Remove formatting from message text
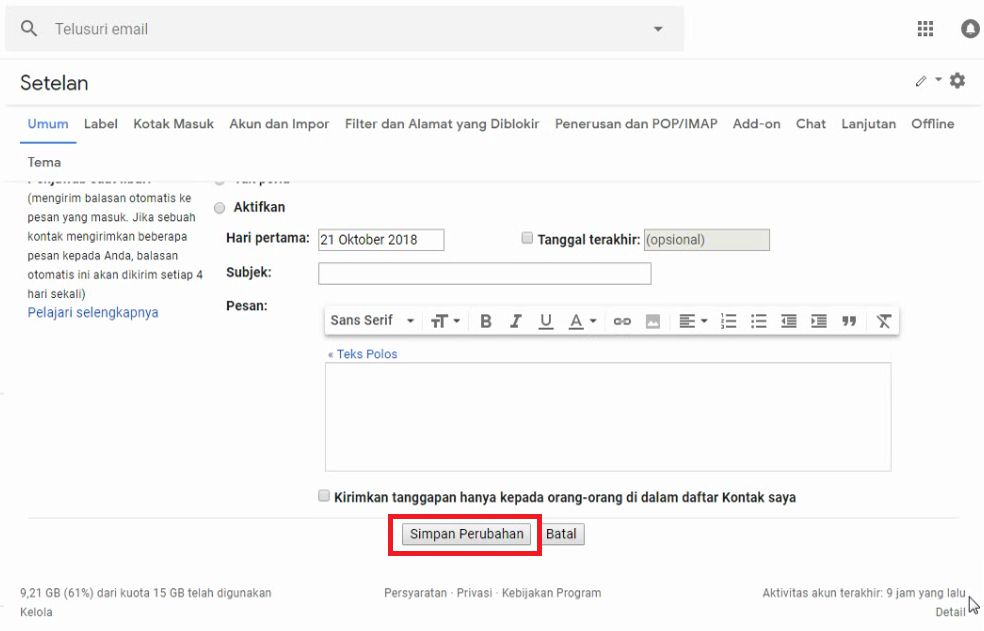Viewport: 984px width, 631px height. 884,321
